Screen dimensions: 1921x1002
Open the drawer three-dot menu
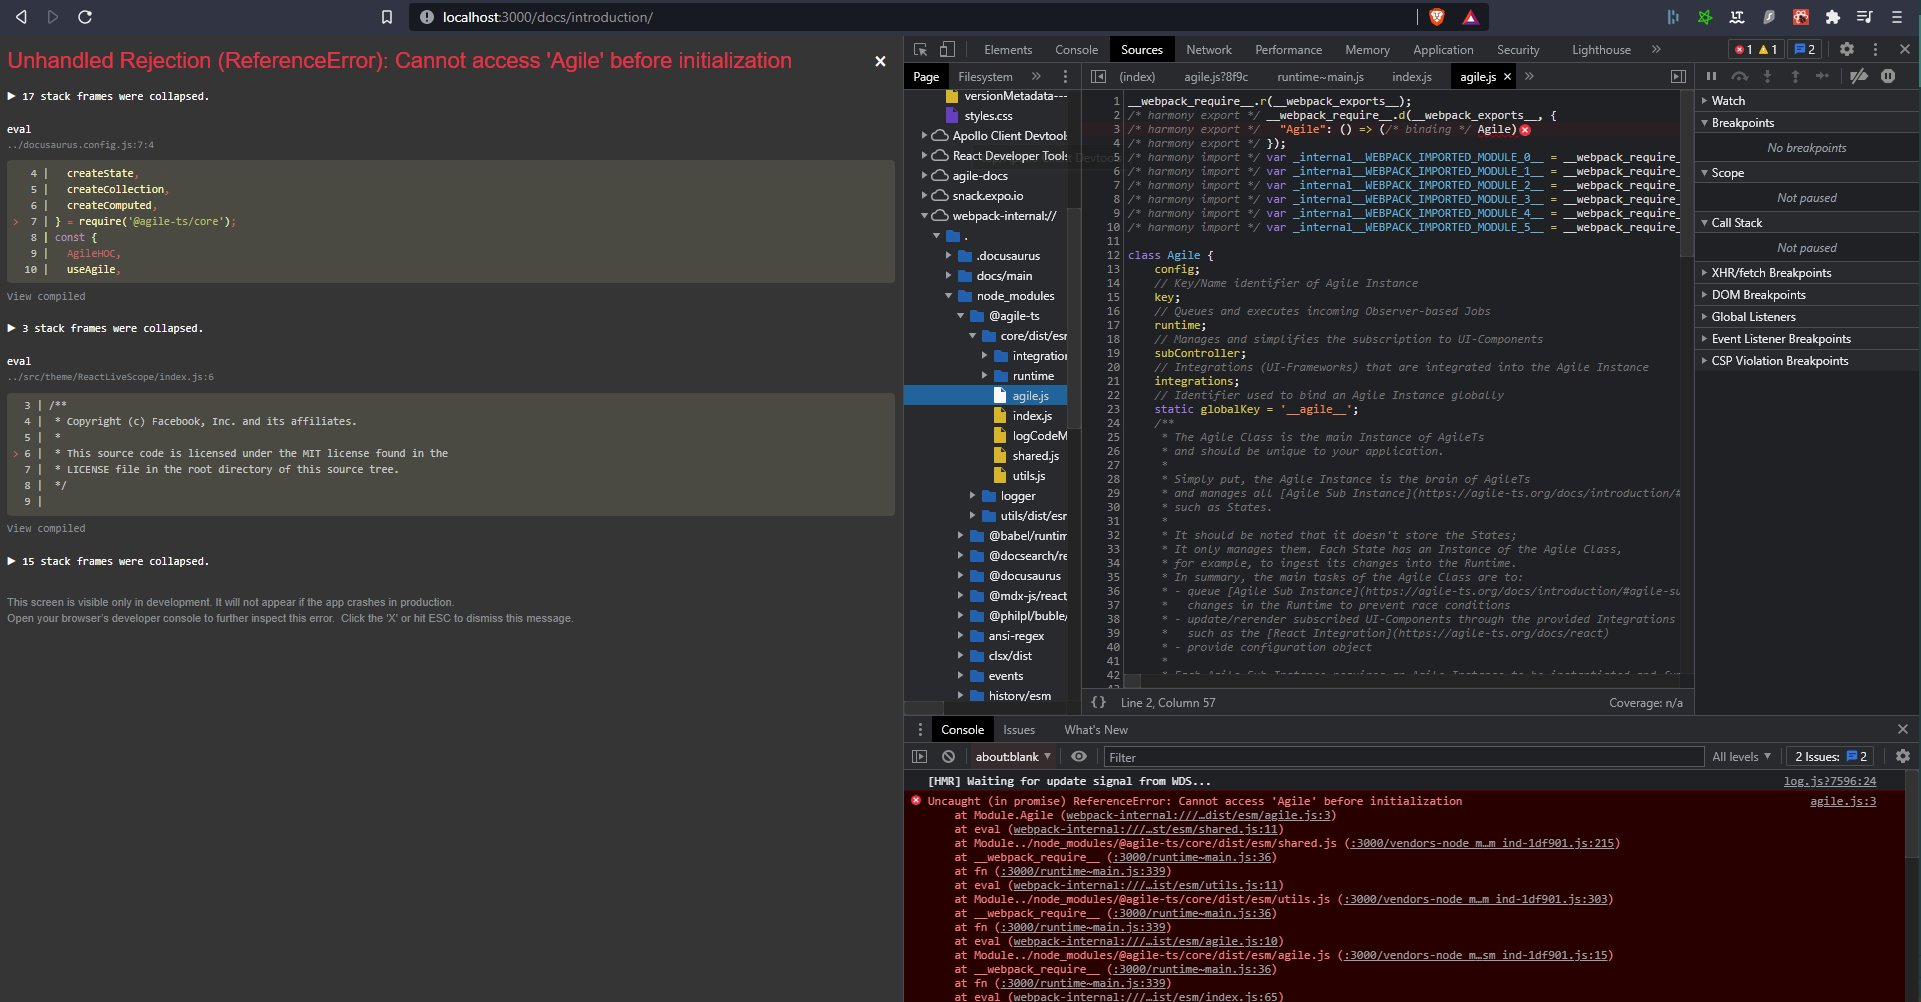(920, 729)
